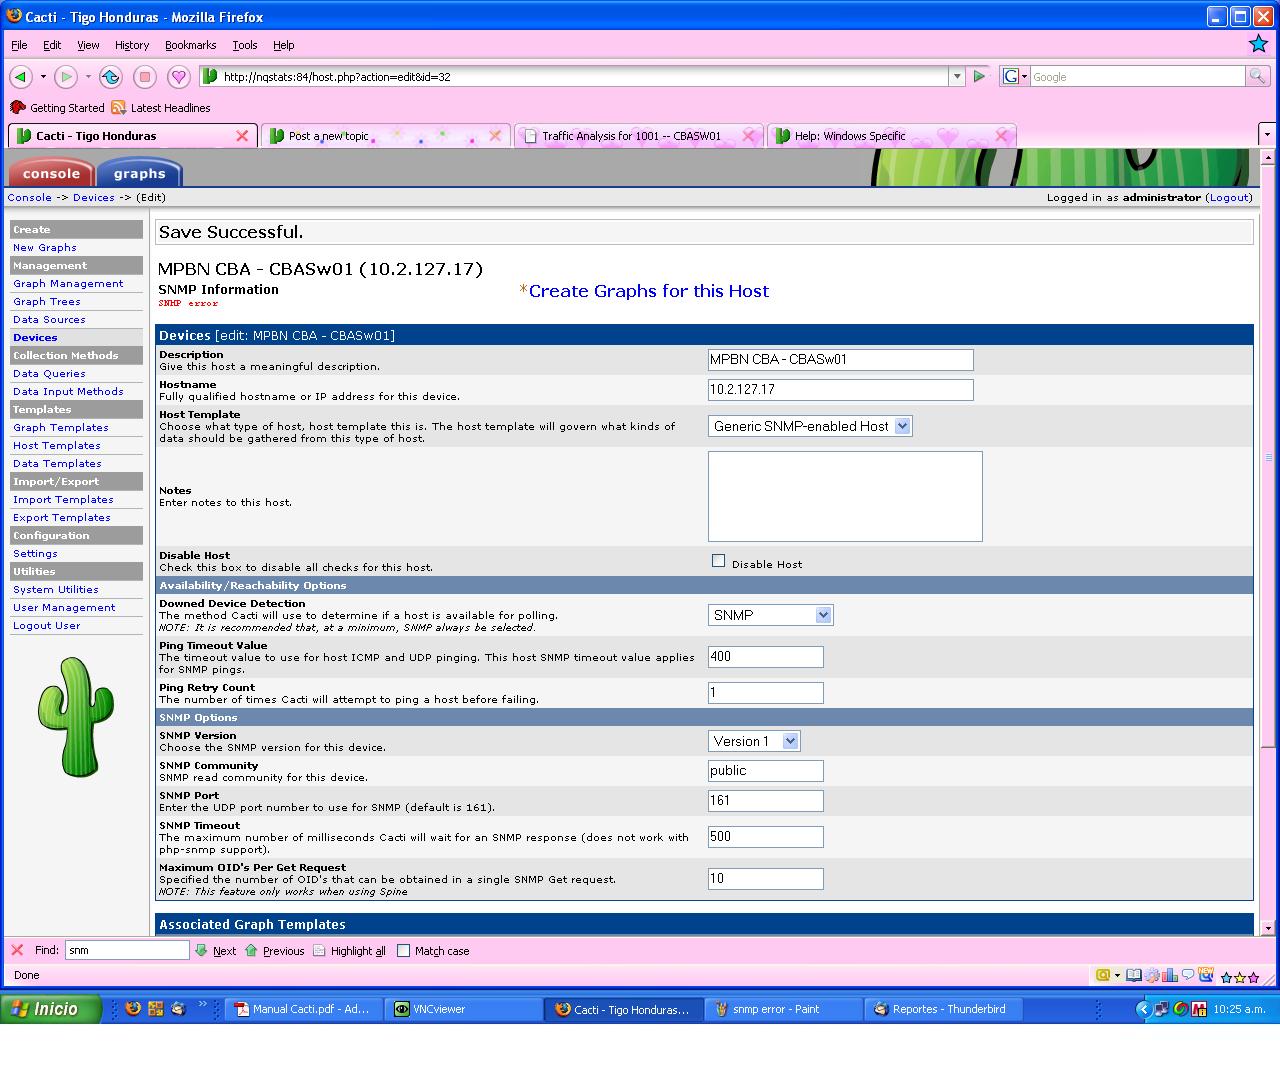Image resolution: width=1280 pixels, height=1072 pixels.
Task: Open the list all tabs dropdown
Action: (x=1266, y=134)
